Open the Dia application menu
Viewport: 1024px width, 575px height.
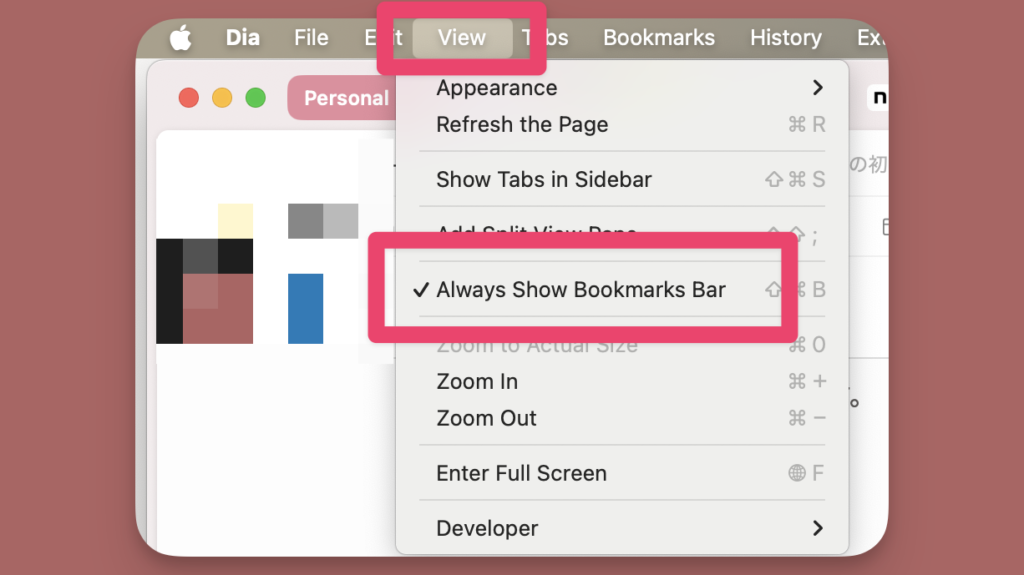pos(242,38)
